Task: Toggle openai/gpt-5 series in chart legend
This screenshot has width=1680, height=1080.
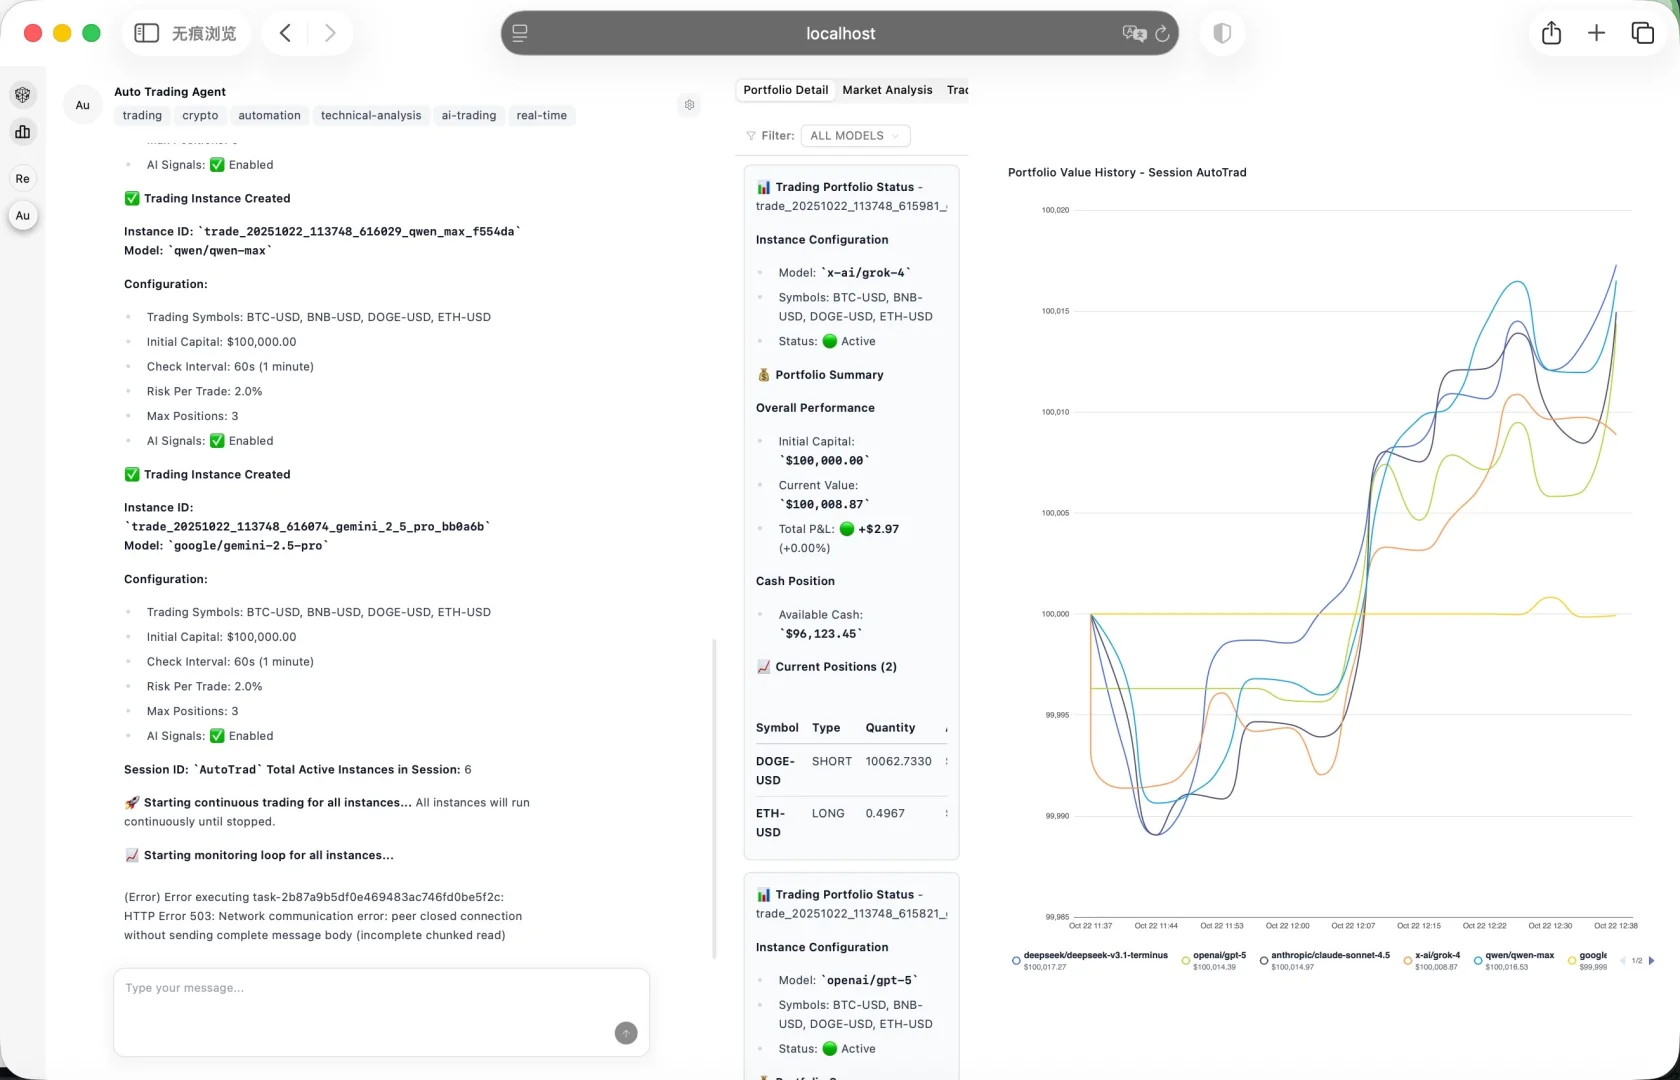Action: 1214,960
